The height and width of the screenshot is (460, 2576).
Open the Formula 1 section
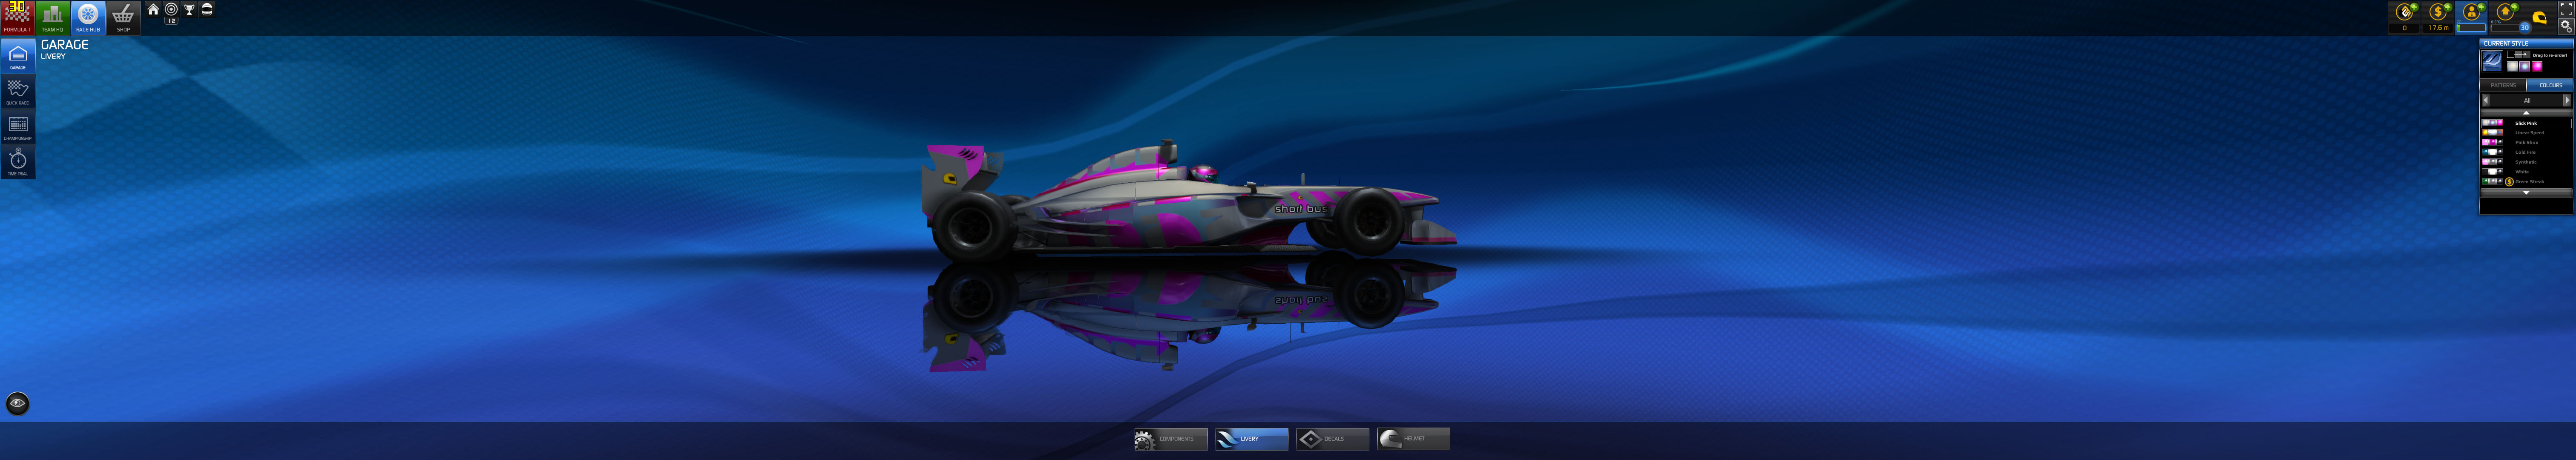[x=17, y=17]
